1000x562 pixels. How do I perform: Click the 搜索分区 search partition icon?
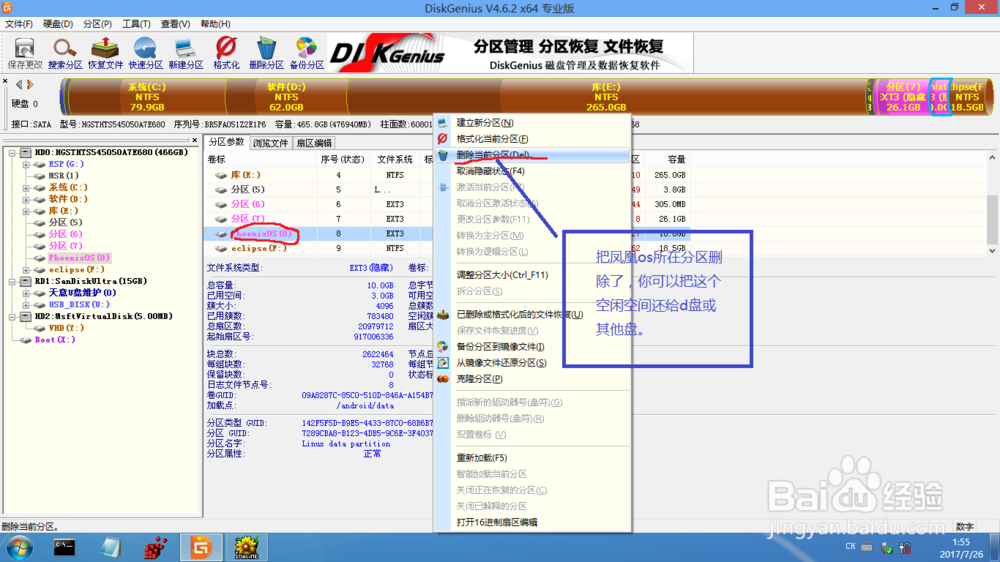tap(65, 54)
